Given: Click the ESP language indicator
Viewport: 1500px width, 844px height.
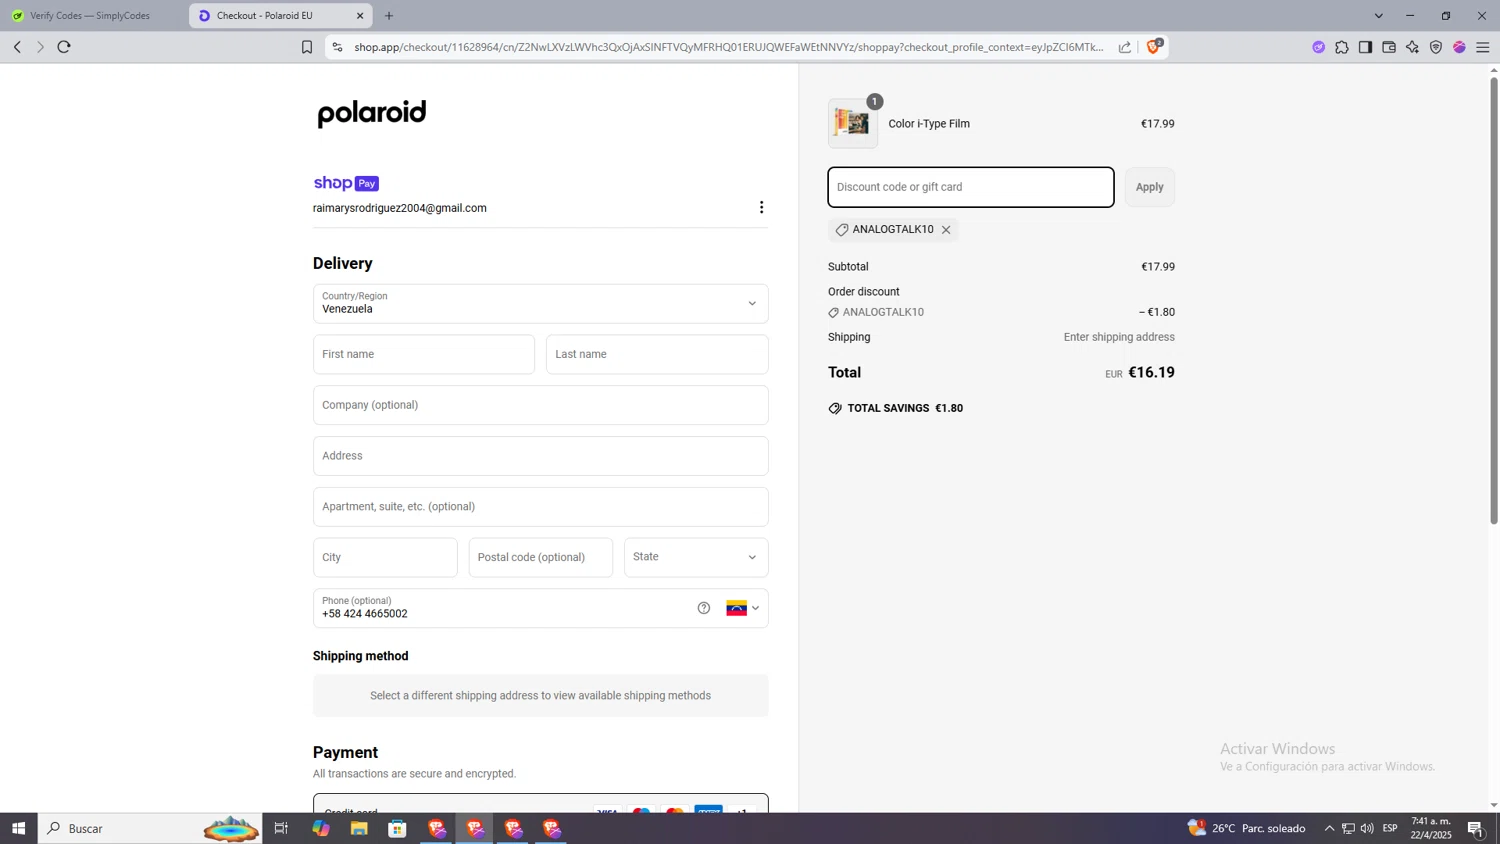Looking at the screenshot, I should pyautogui.click(x=1390, y=828).
